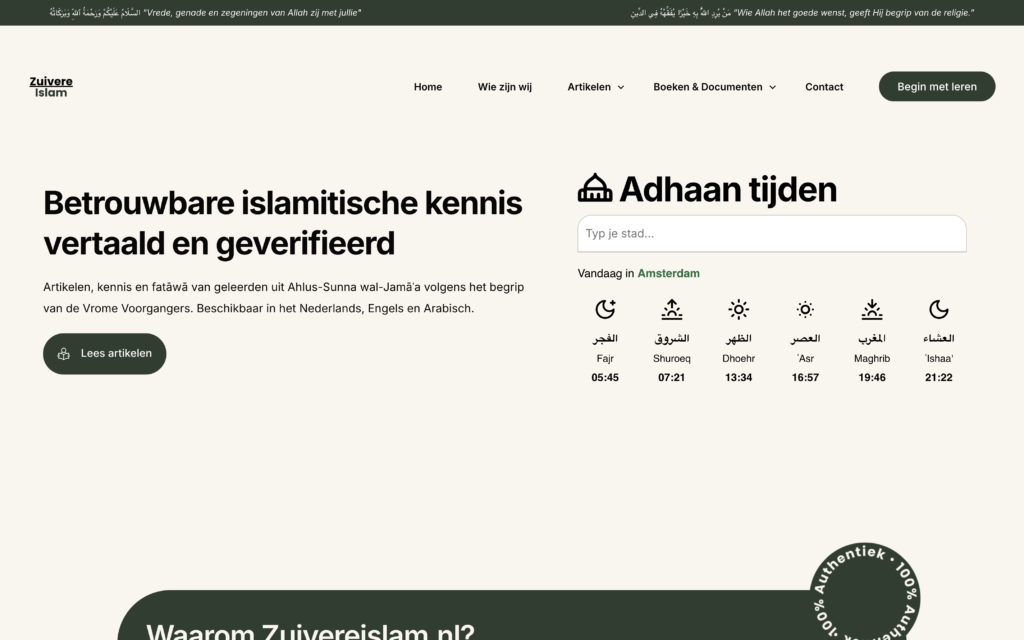Click the Maghrib time 19:46
Screen dimensions: 1024x640
[872, 377]
